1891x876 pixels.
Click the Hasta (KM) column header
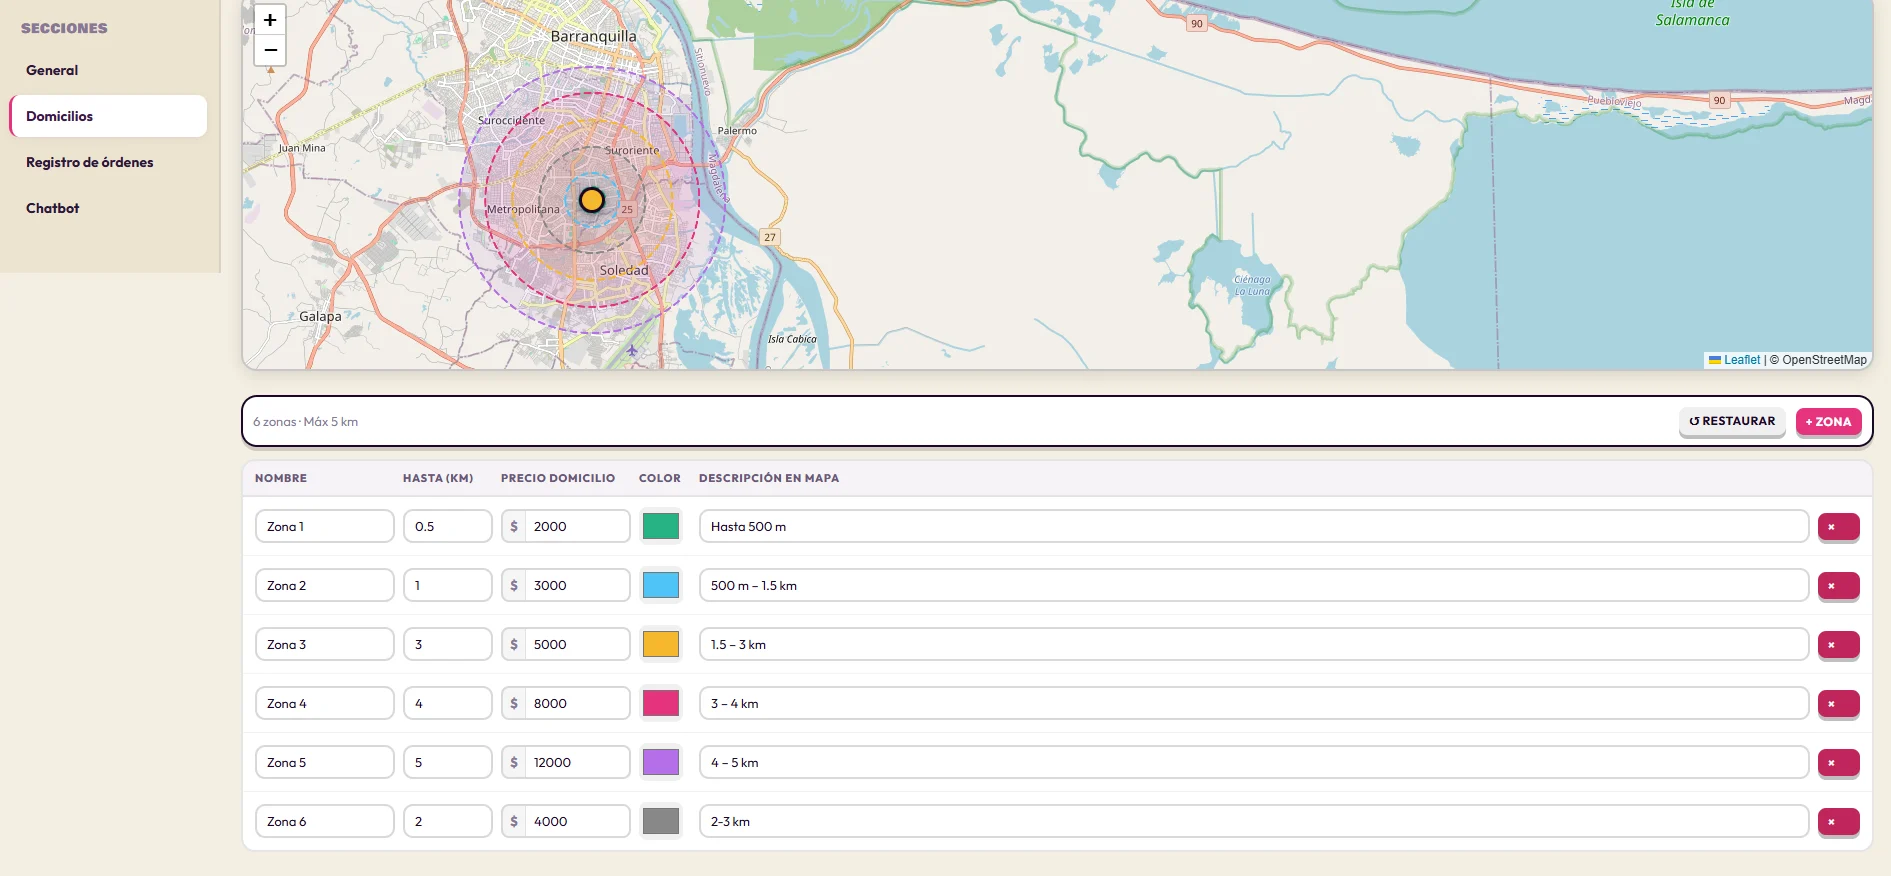tap(438, 478)
